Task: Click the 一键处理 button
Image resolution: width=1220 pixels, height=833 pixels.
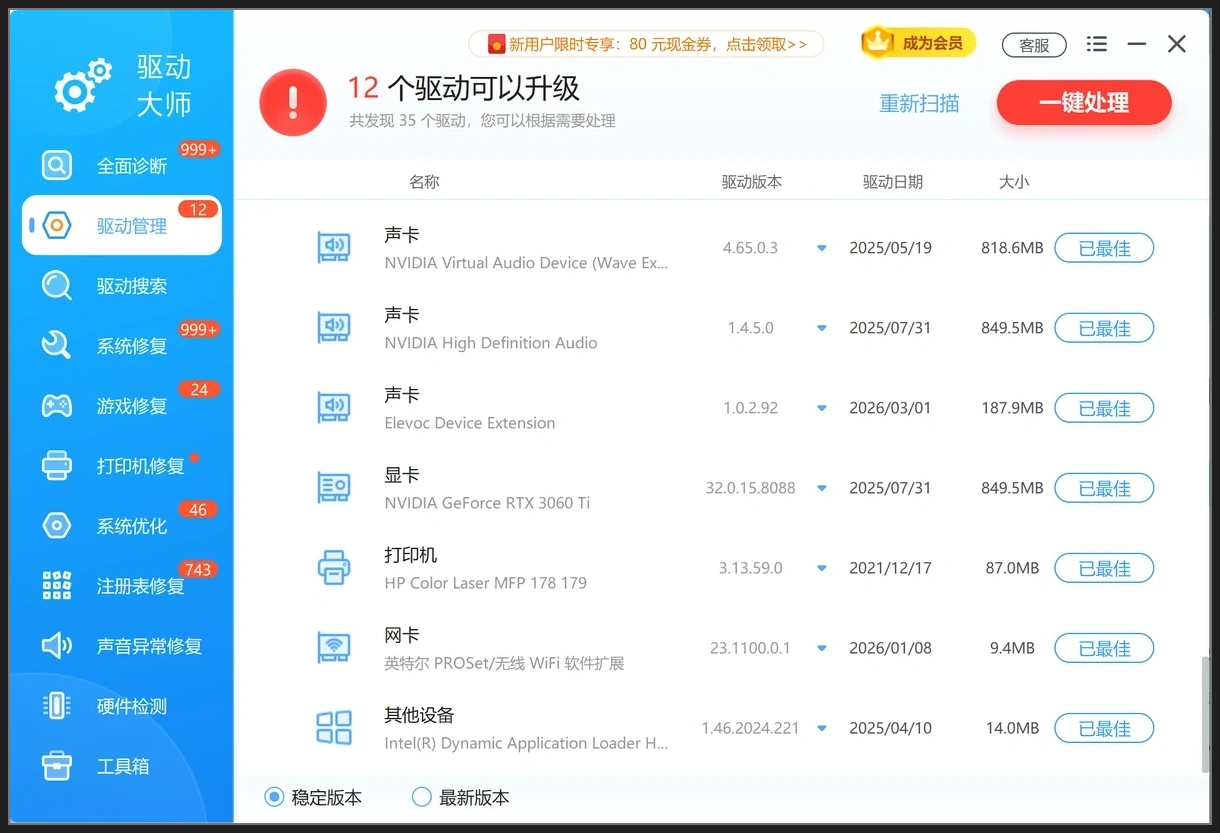Action: (x=1084, y=102)
